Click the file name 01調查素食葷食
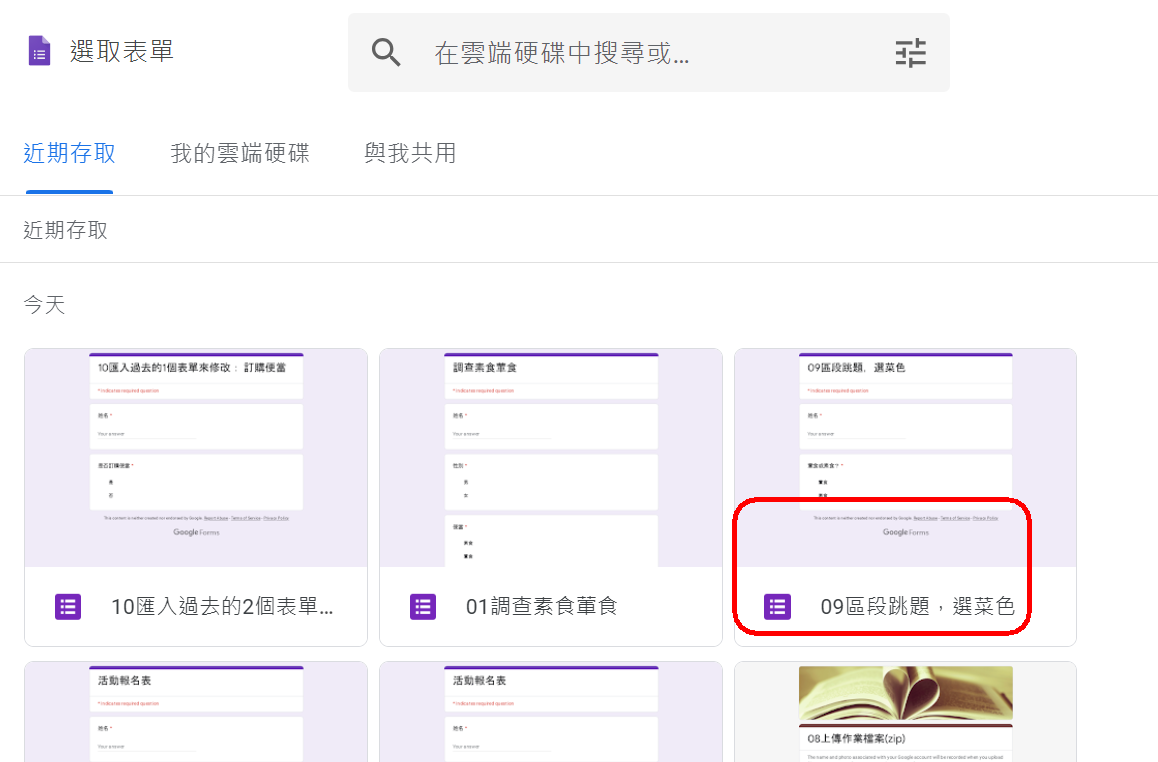1158x762 pixels. pyautogui.click(x=542, y=606)
